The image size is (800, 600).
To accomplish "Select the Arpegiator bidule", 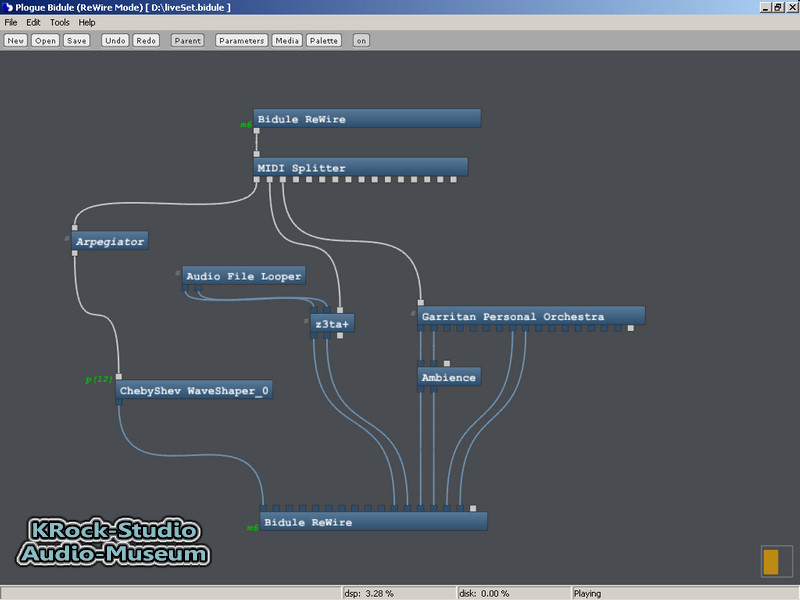I will [x=110, y=241].
